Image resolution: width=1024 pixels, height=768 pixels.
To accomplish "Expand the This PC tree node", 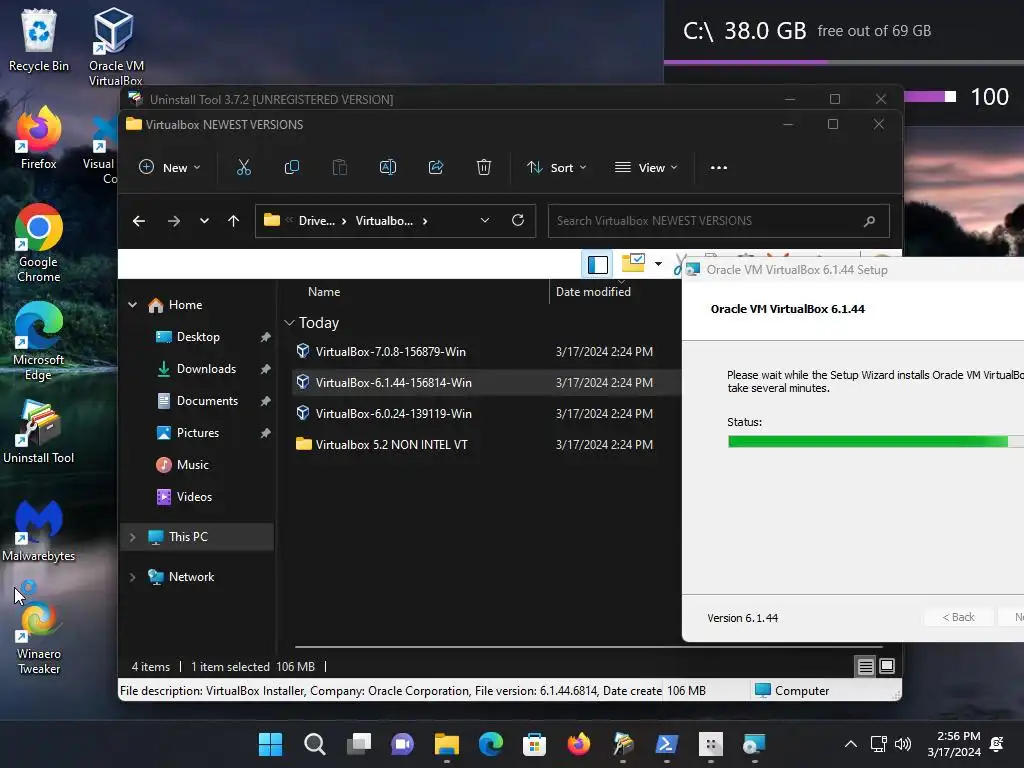I will [x=133, y=537].
